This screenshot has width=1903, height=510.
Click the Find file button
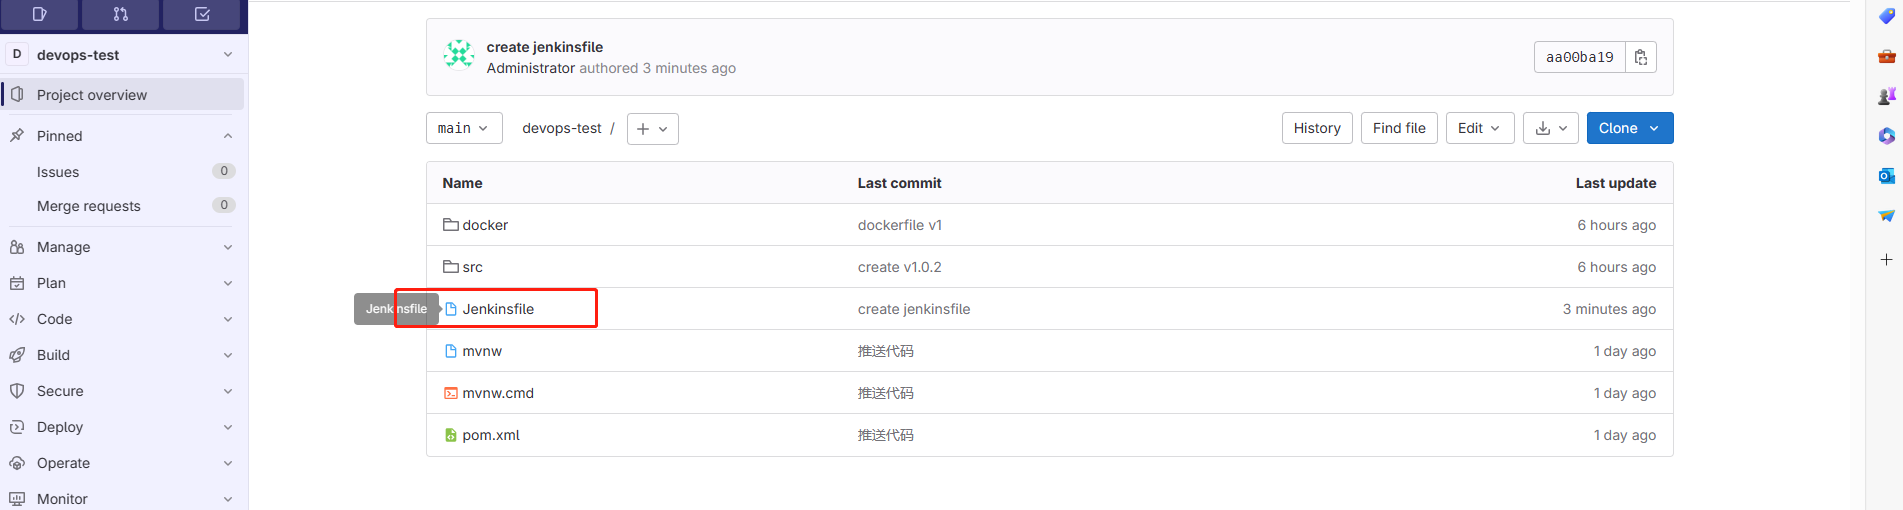click(x=1398, y=128)
